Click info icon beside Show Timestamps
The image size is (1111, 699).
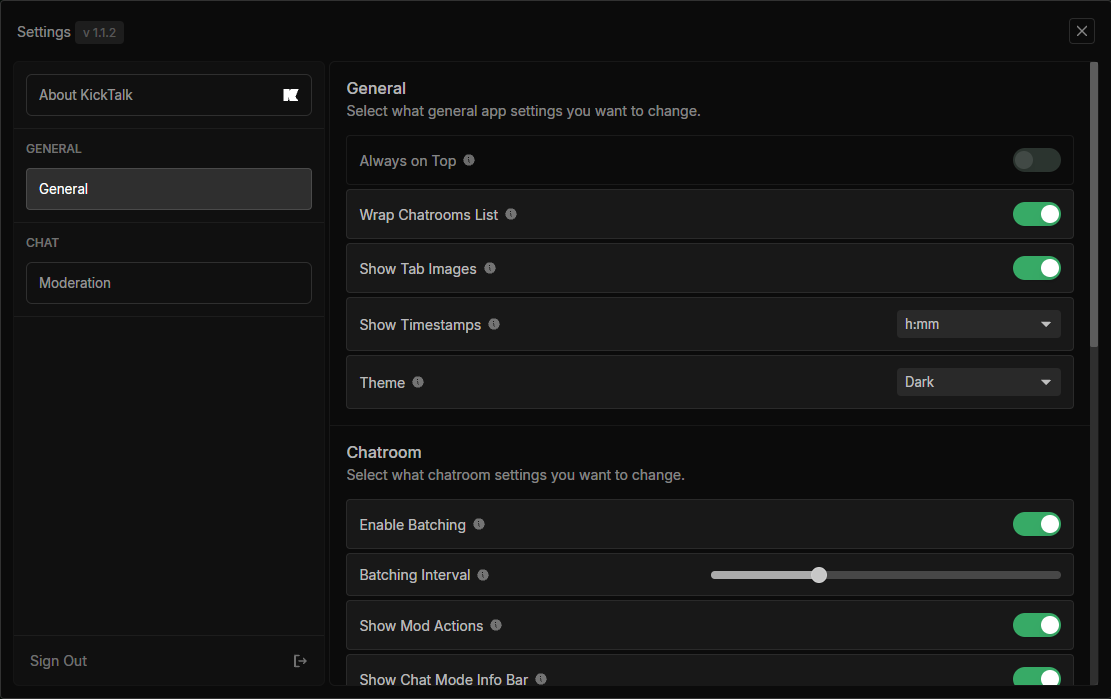pos(494,324)
